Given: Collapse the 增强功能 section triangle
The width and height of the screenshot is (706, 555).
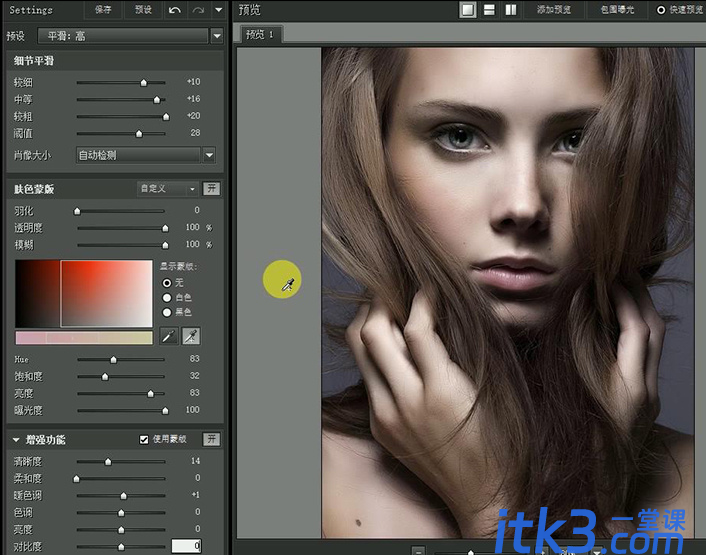Looking at the screenshot, I should click(17, 440).
